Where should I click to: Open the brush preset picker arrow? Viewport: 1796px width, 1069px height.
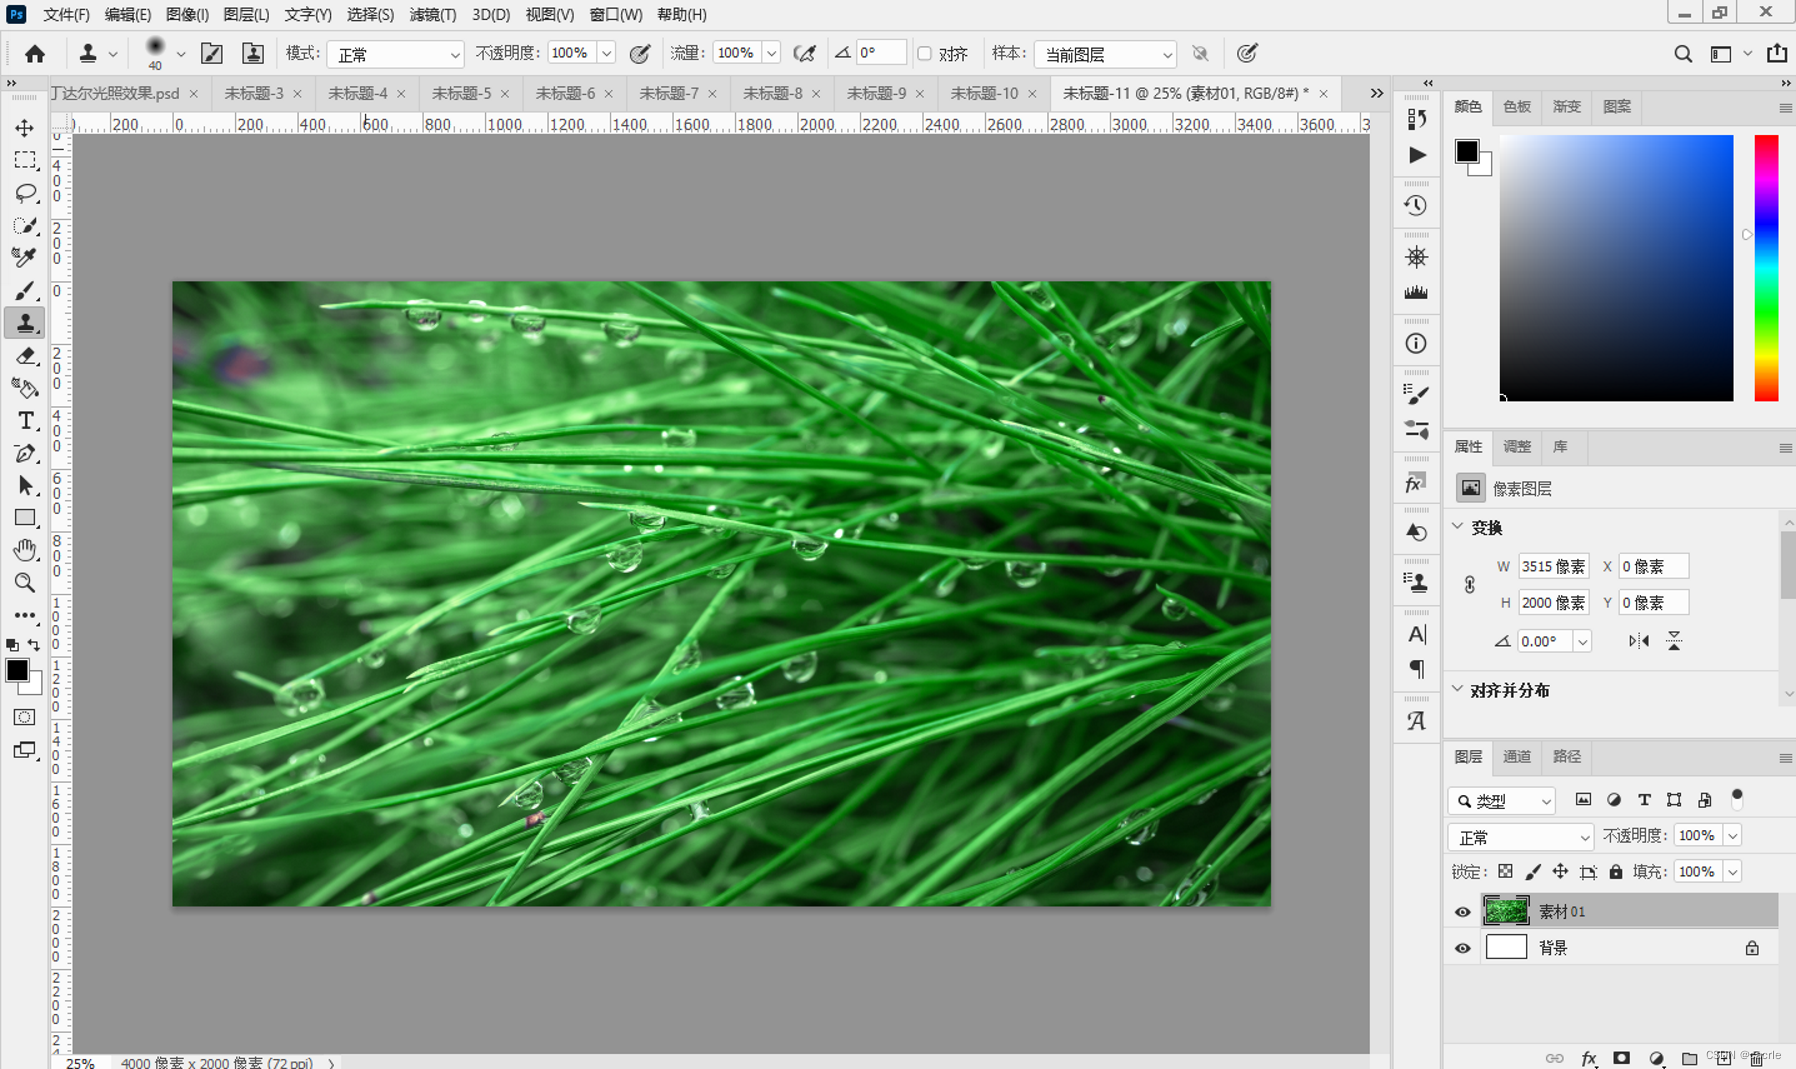(x=181, y=54)
